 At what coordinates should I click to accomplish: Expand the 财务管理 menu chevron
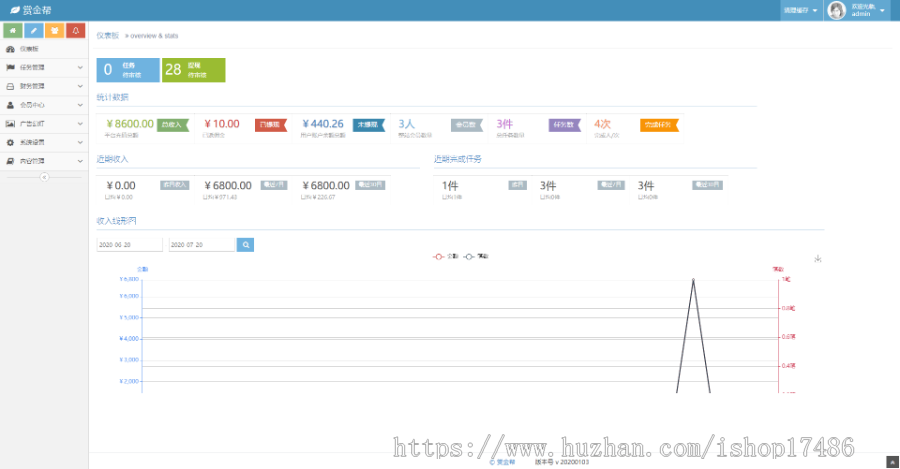coord(80,86)
